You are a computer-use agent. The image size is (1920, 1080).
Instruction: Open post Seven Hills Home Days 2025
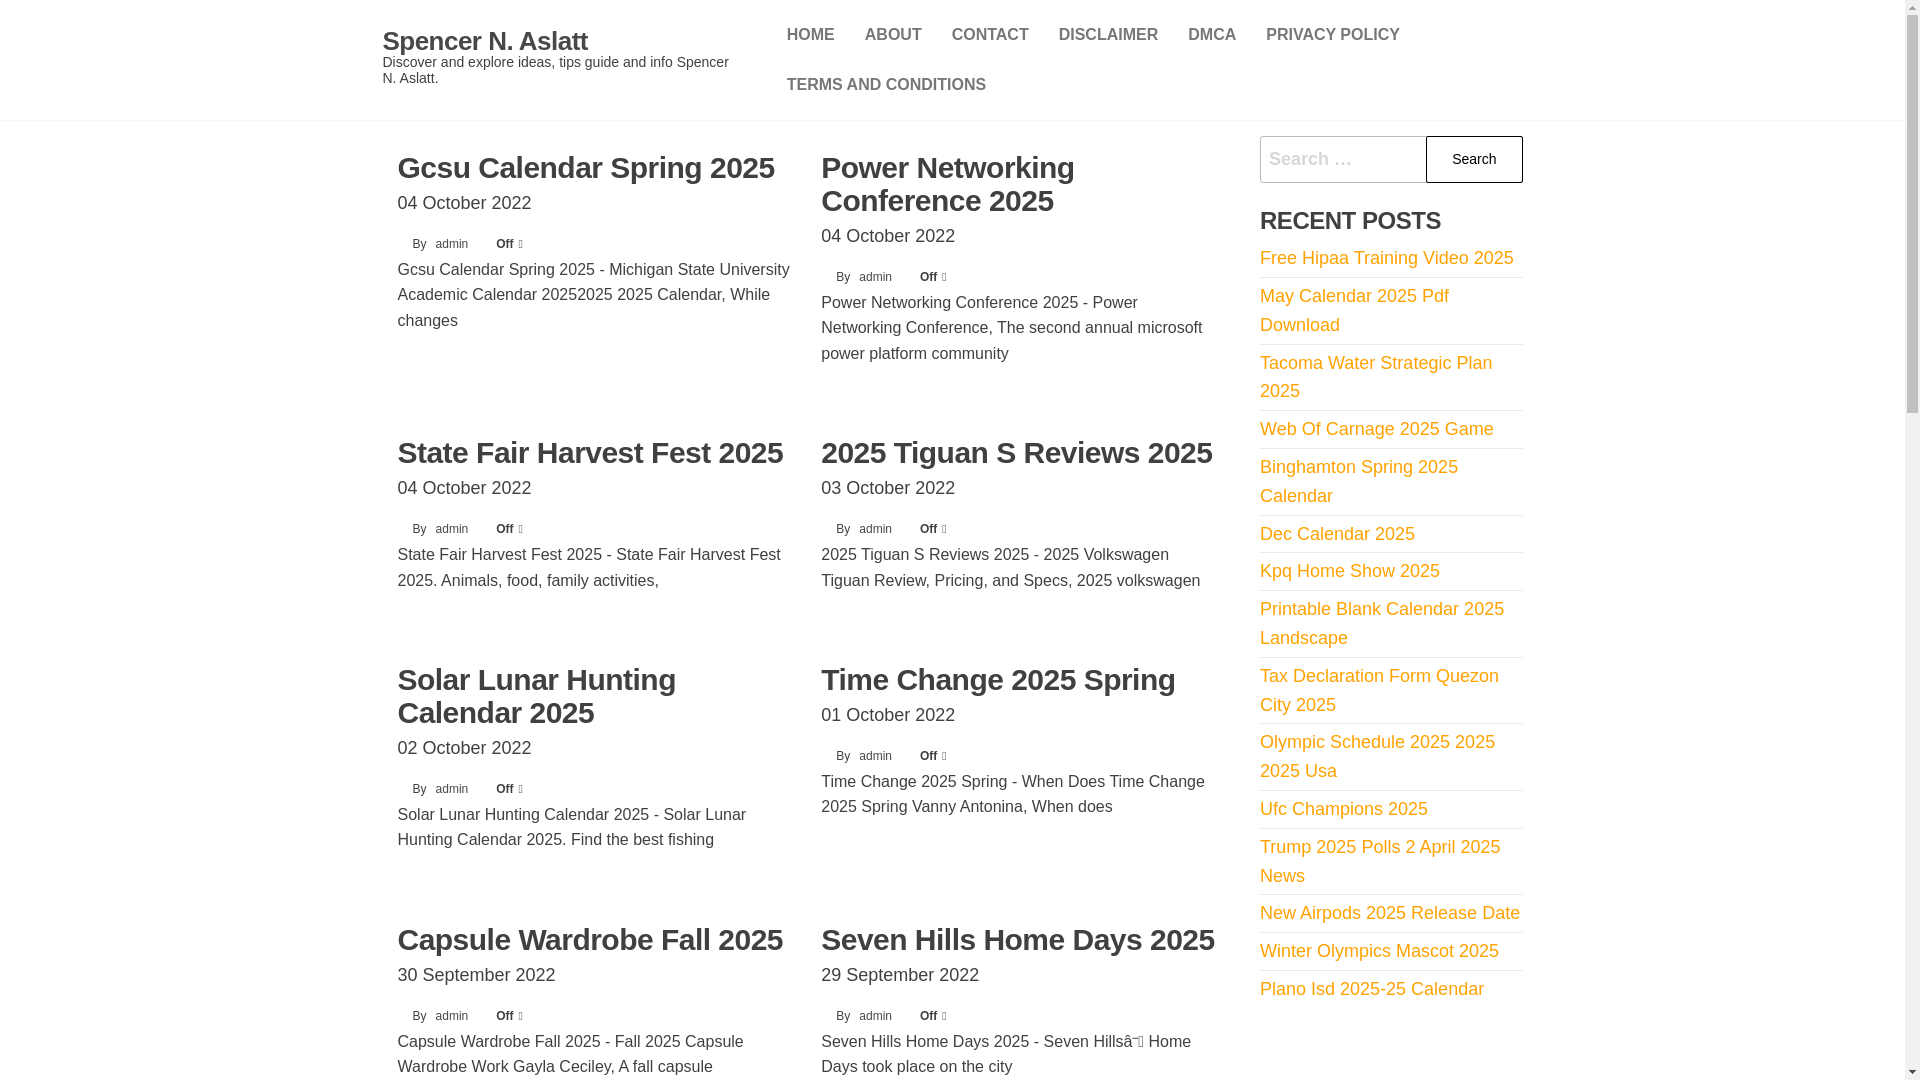coord(1017,940)
